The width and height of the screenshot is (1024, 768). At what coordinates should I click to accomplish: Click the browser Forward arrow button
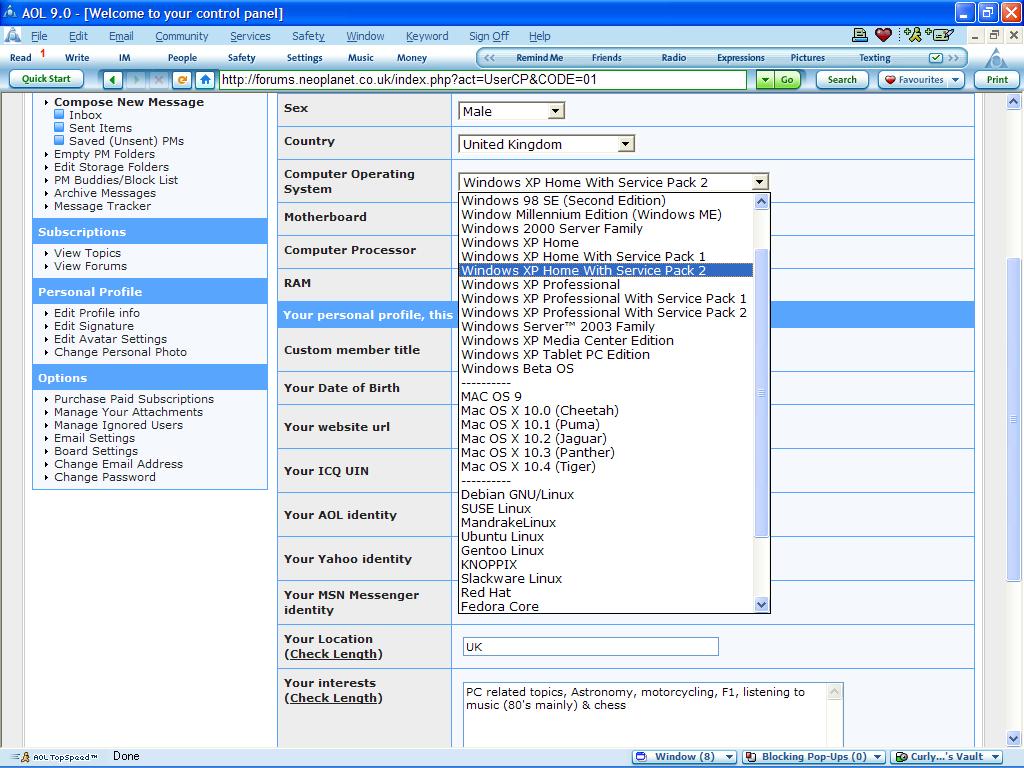pos(136,80)
